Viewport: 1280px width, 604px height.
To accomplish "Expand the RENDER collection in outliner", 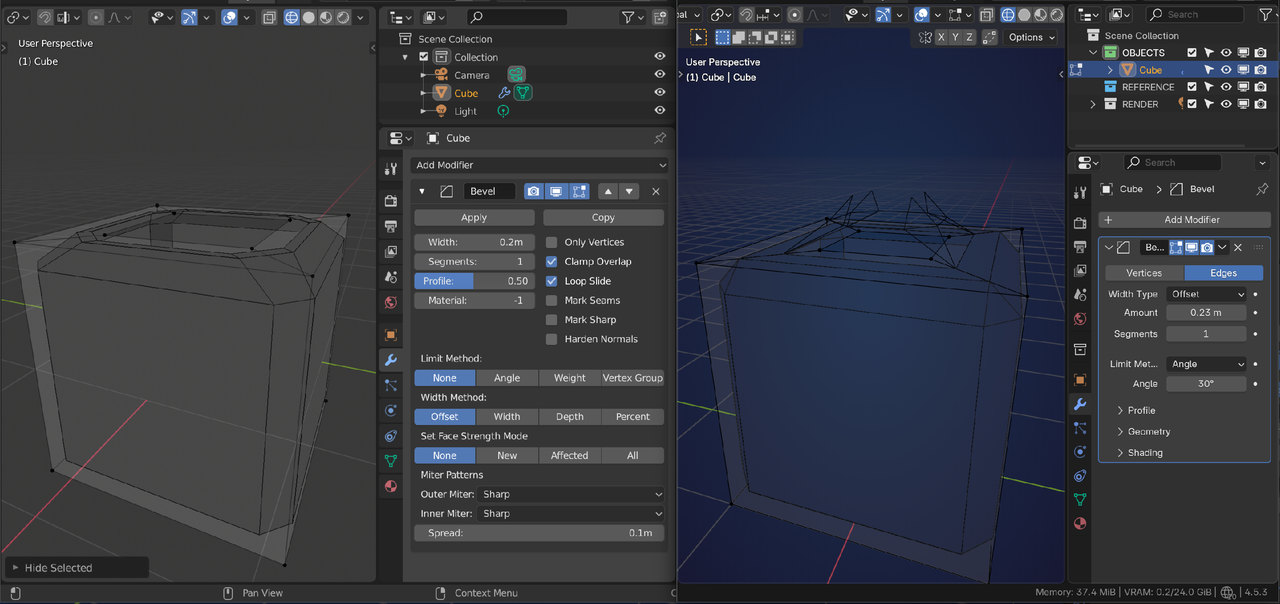I will tap(1093, 104).
